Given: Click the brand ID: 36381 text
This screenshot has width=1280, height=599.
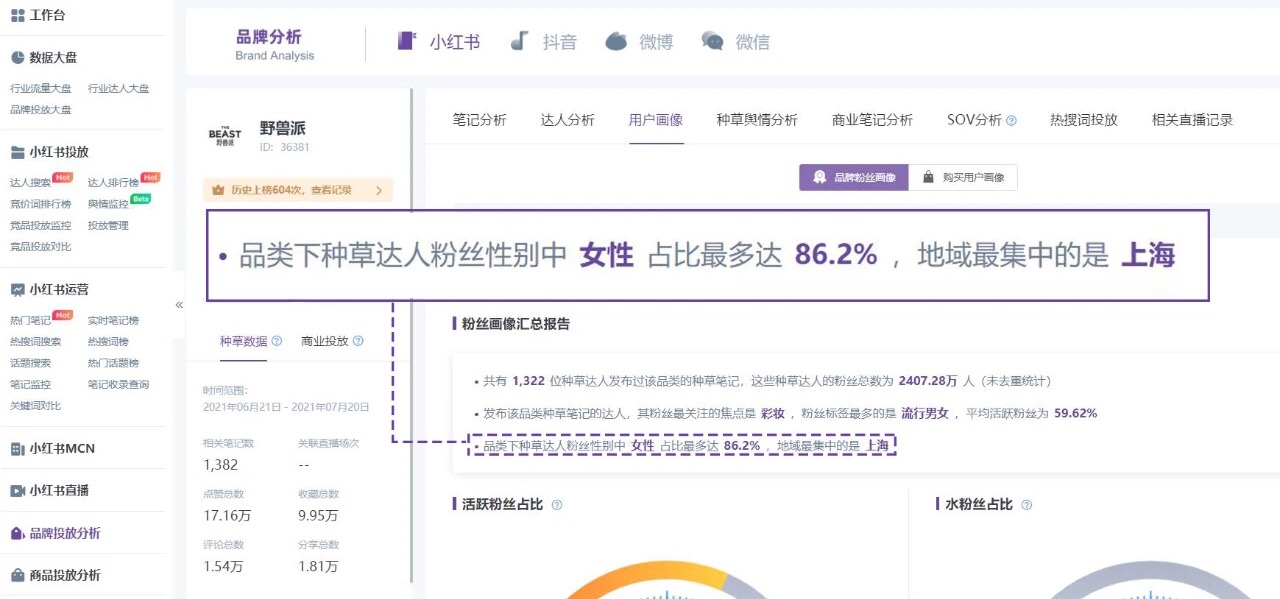Looking at the screenshot, I should (284, 147).
